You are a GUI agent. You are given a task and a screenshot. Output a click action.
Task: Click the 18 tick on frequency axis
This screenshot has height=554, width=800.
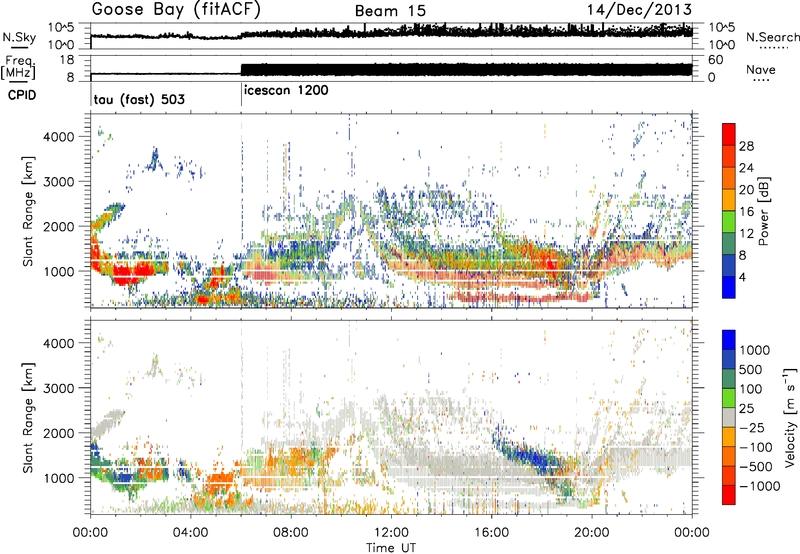click(x=66, y=60)
